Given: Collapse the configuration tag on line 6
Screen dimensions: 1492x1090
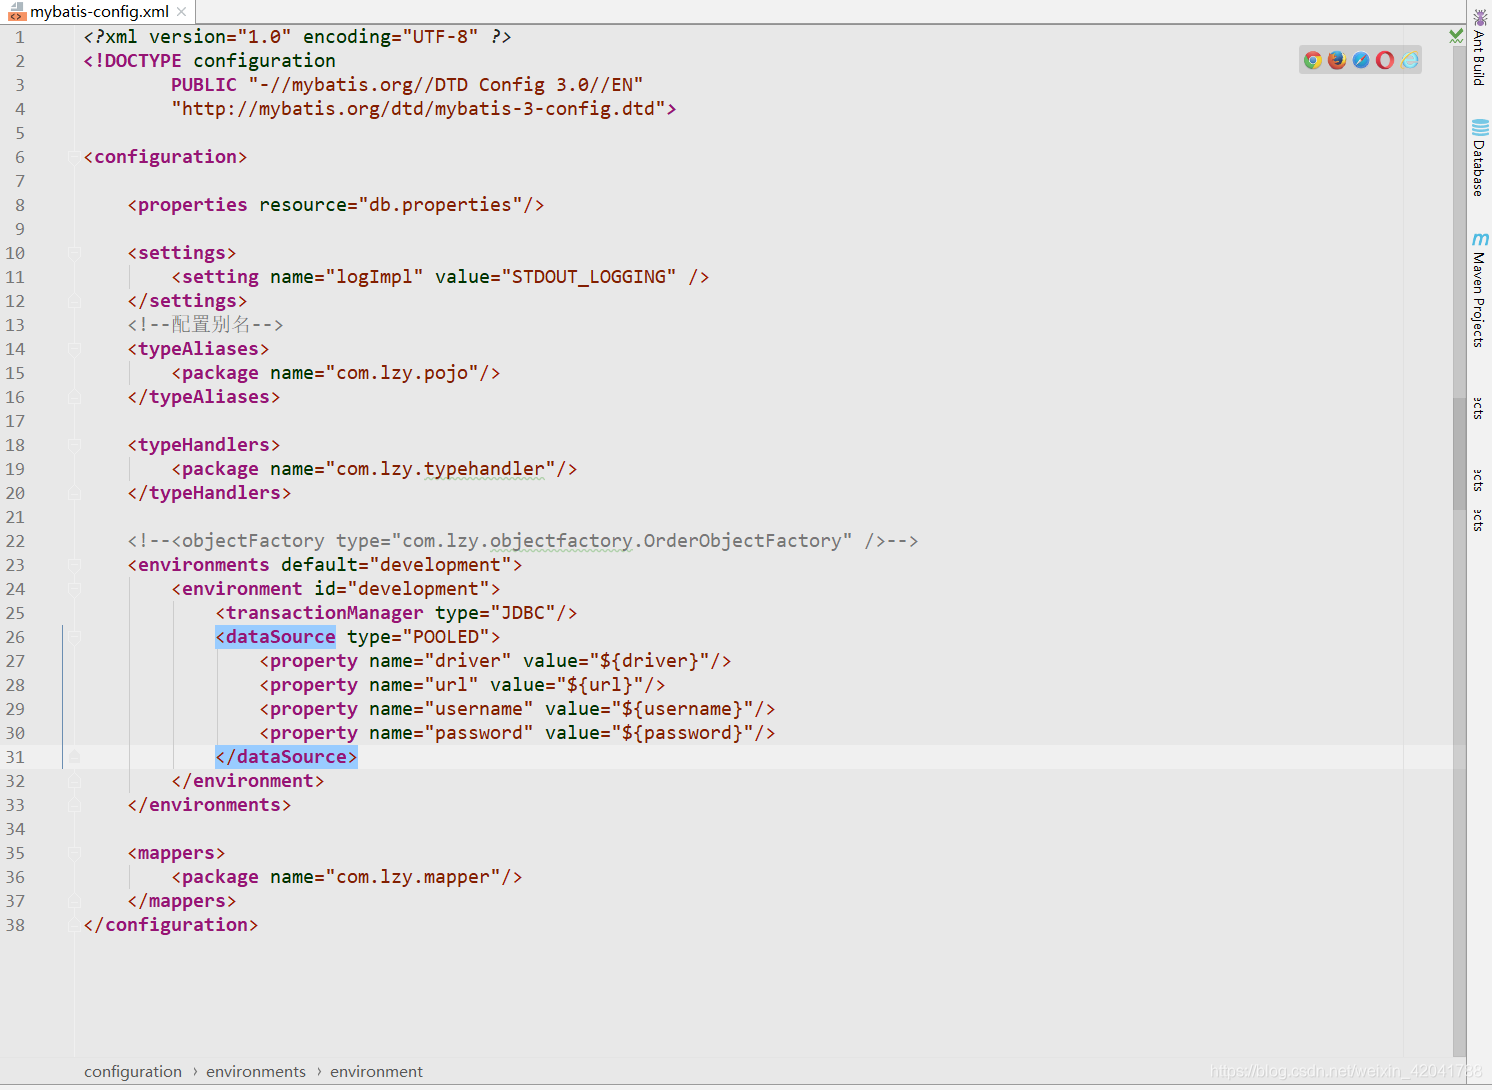Looking at the screenshot, I should tap(74, 157).
